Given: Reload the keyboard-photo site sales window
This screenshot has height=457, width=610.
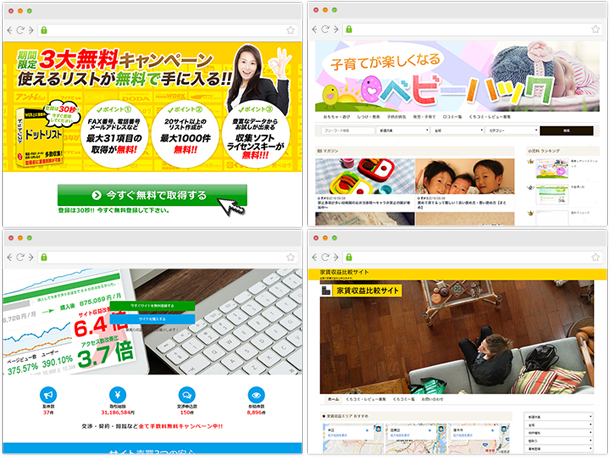Looking at the screenshot, I should [x=20, y=257].
